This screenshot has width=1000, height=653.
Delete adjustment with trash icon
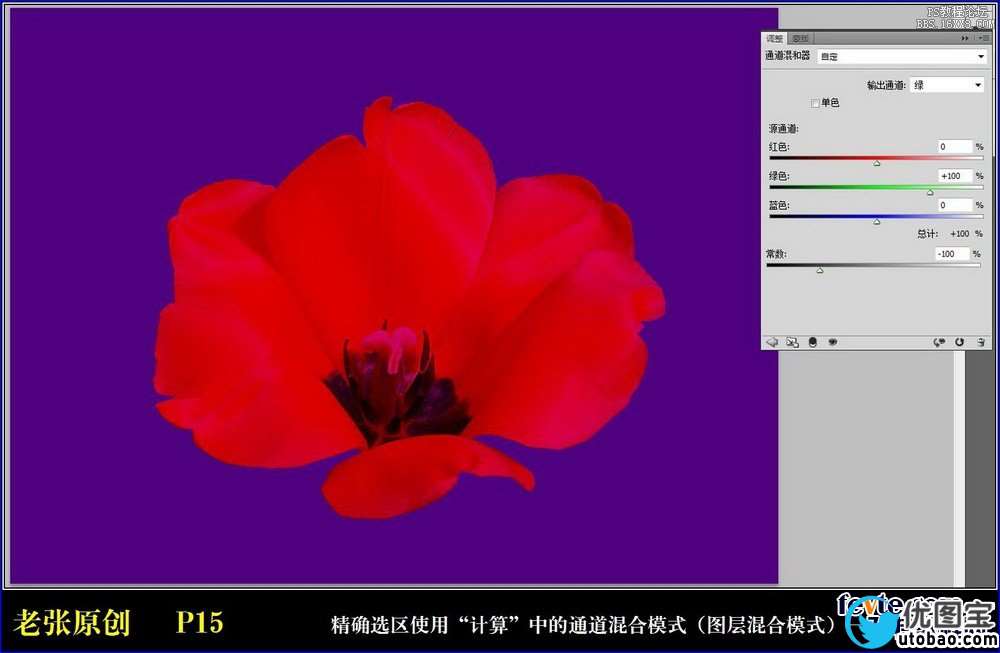[x=981, y=342]
